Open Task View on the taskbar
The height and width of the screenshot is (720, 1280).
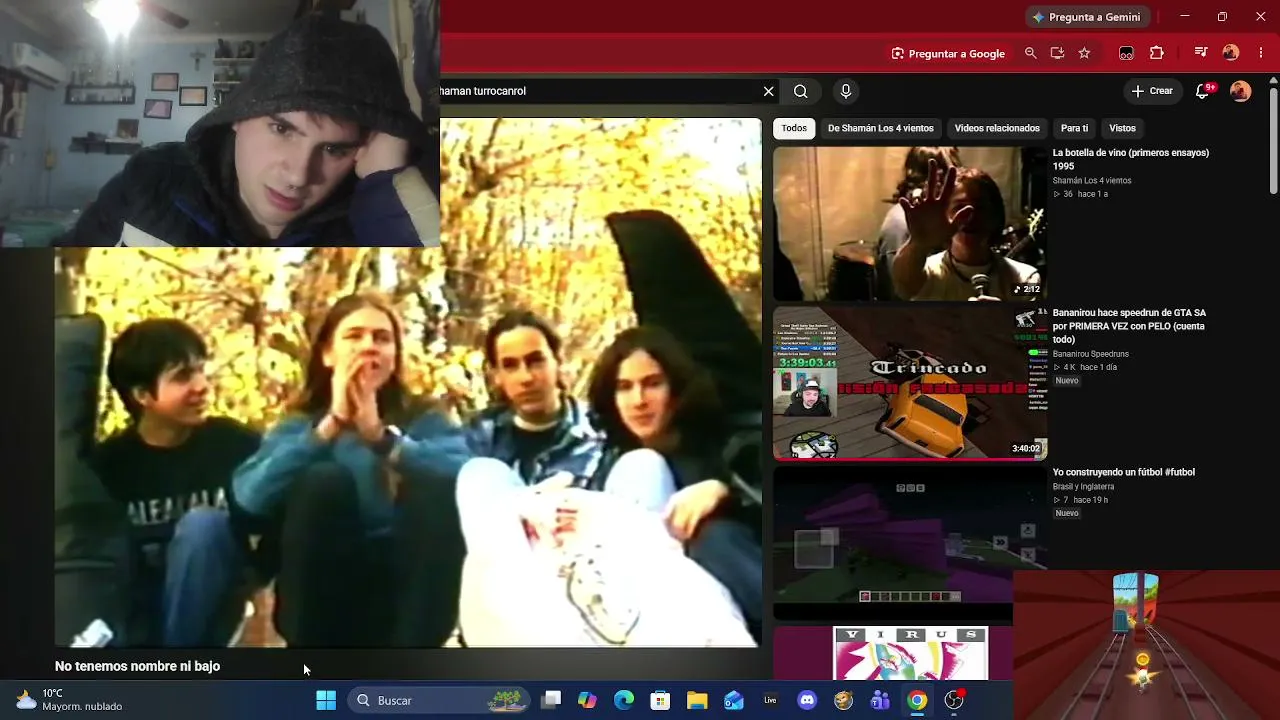click(x=551, y=700)
